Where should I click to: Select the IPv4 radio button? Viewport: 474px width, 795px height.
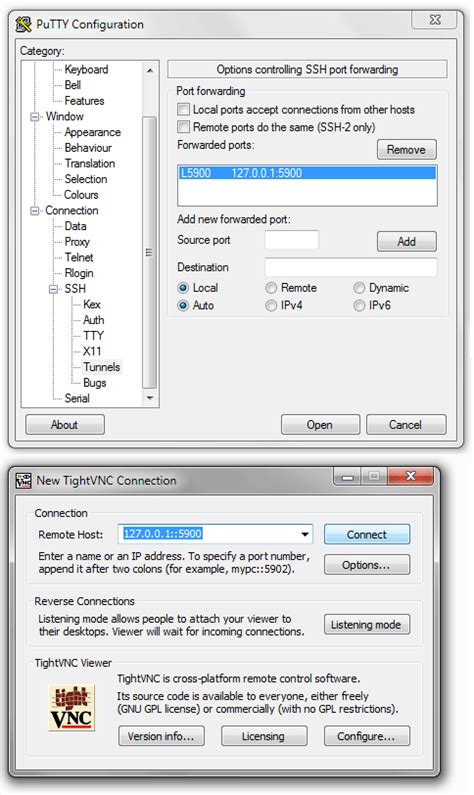coord(271,305)
